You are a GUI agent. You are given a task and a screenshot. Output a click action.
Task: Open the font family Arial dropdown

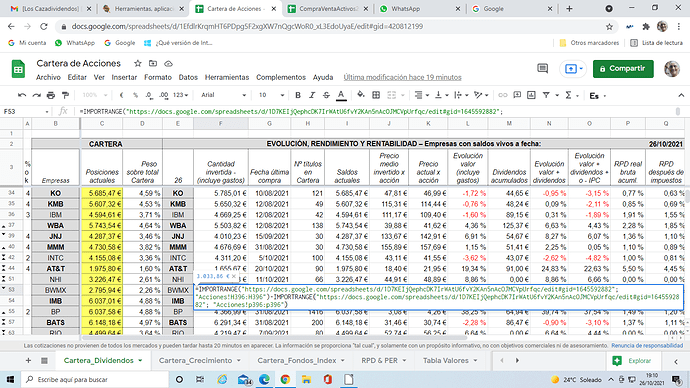click(x=223, y=95)
